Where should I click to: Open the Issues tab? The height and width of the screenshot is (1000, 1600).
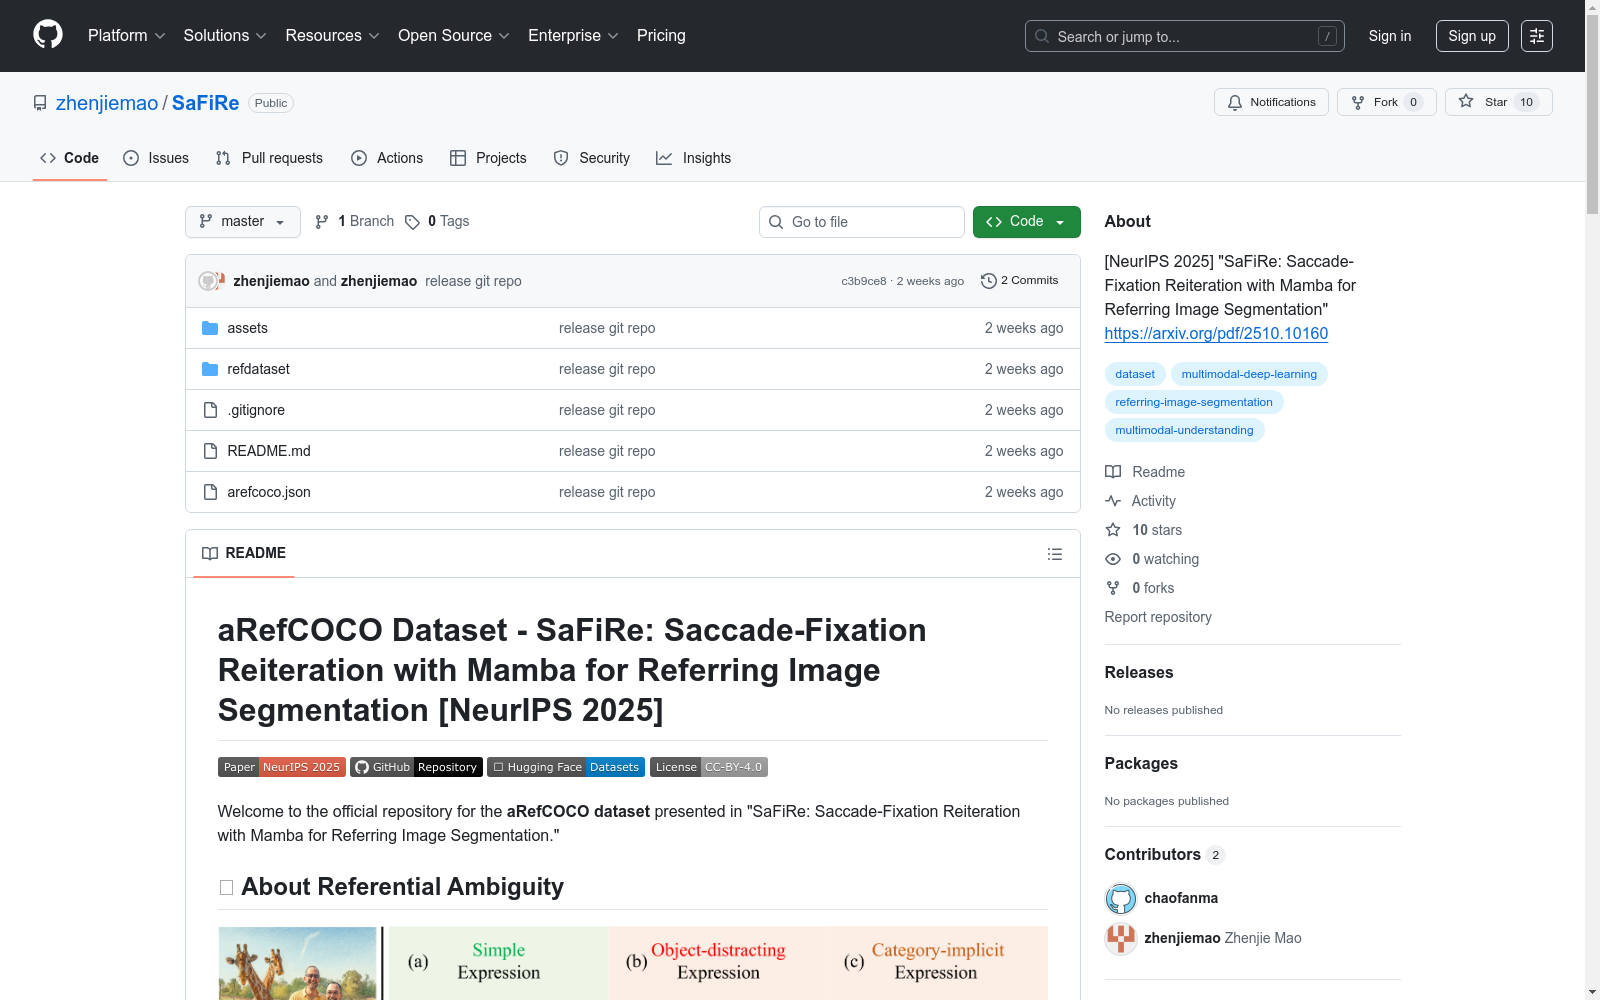[x=156, y=158]
